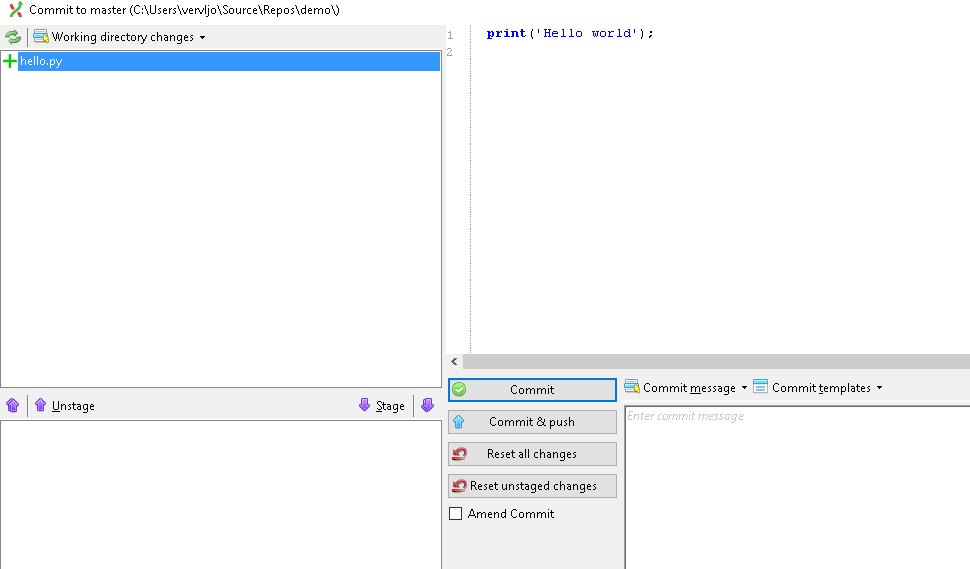Click the Stage button
This screenshot has width=970, height=569.
coord(382,406)
